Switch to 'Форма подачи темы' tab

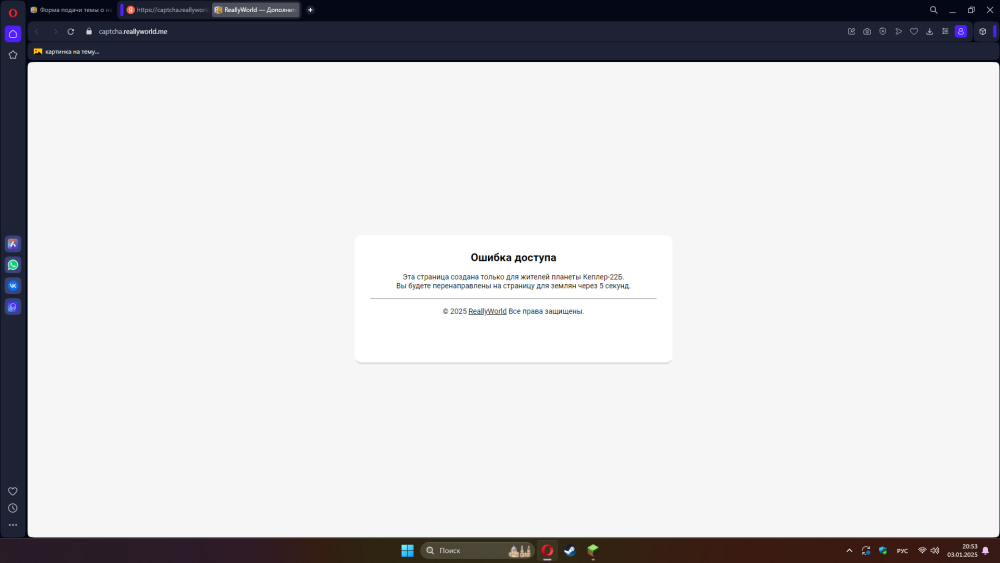pyautogui.click(x=71, y=10)
